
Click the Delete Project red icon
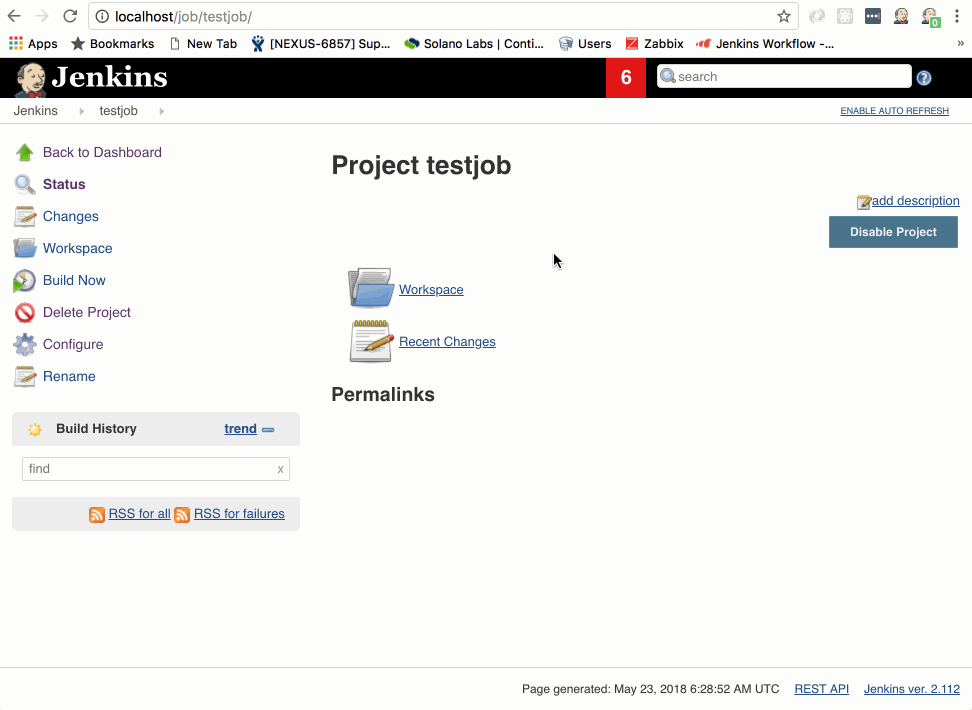pyautogui.click(x=25, y=313)
